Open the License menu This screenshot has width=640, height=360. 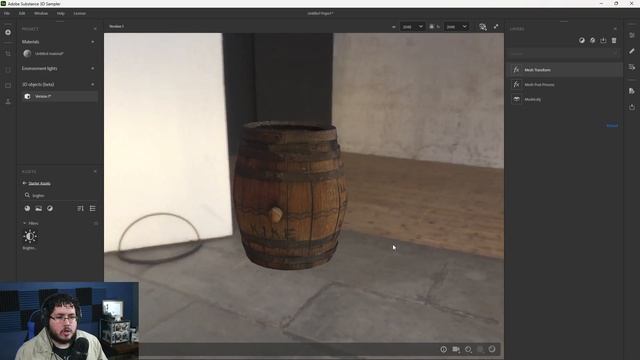[x=80, y=13]
